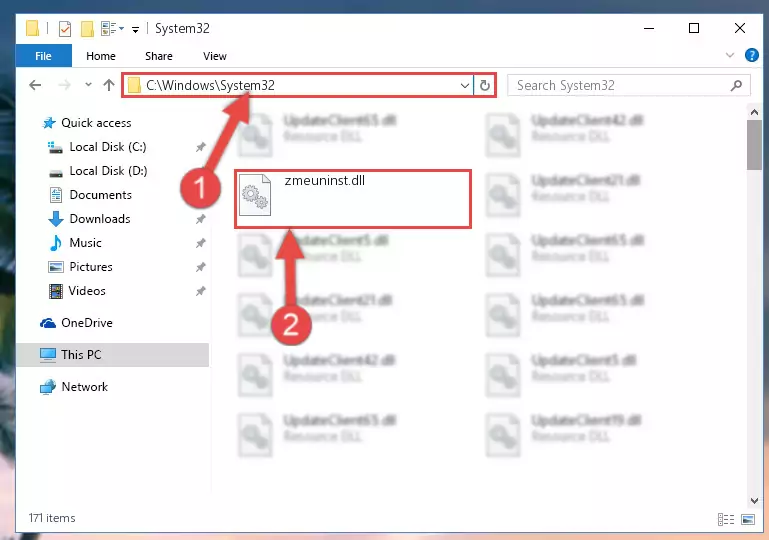This screenshot has width=769, height=540.
Task: Click the search magnifier icon
Action: click(736, 85)
